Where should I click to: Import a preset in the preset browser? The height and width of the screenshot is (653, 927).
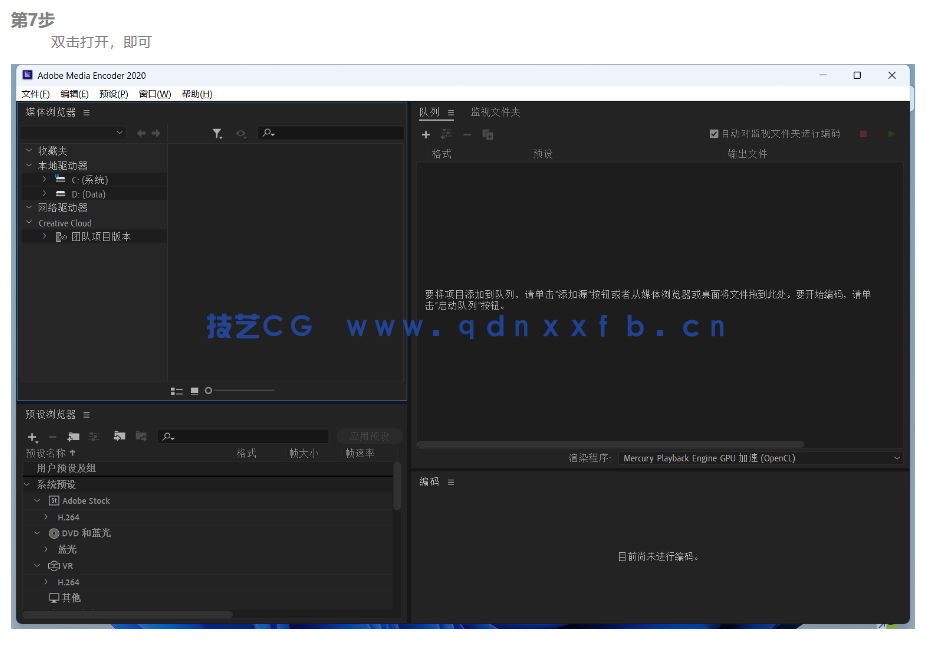tap(120, 437)
